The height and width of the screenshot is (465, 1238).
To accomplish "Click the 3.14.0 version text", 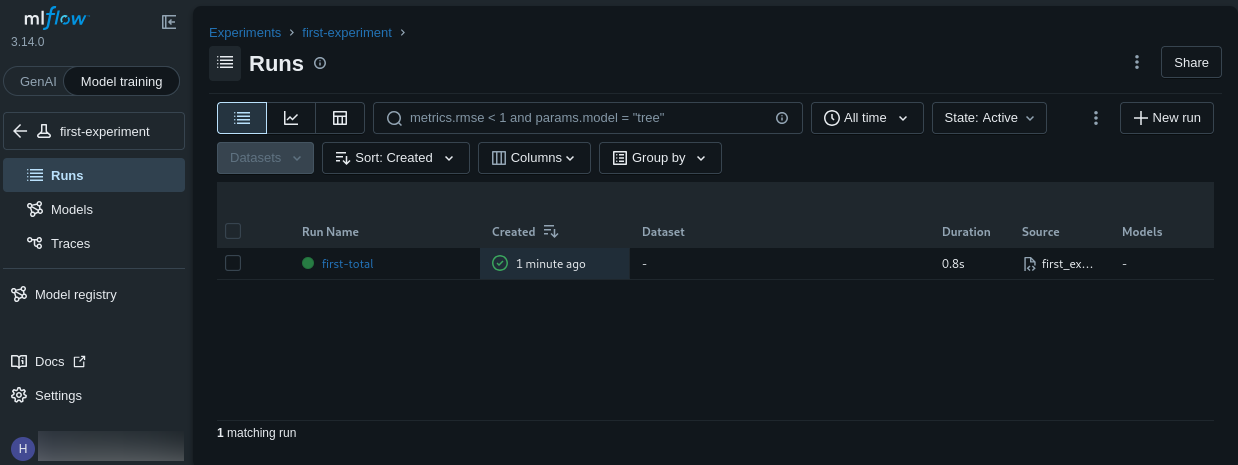I will pyautogui.click(x=28, y=42).
